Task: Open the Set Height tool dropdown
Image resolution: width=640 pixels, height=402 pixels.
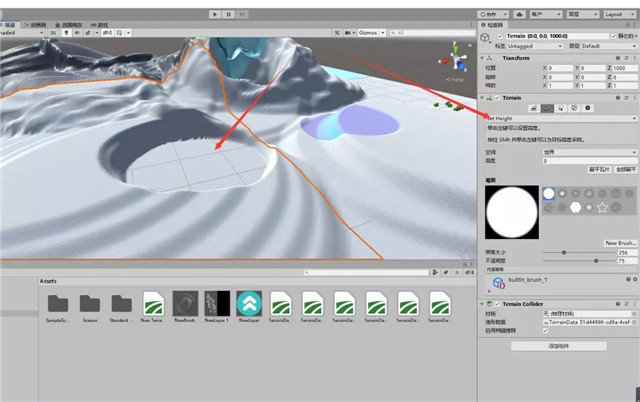Action: [560, 118]
